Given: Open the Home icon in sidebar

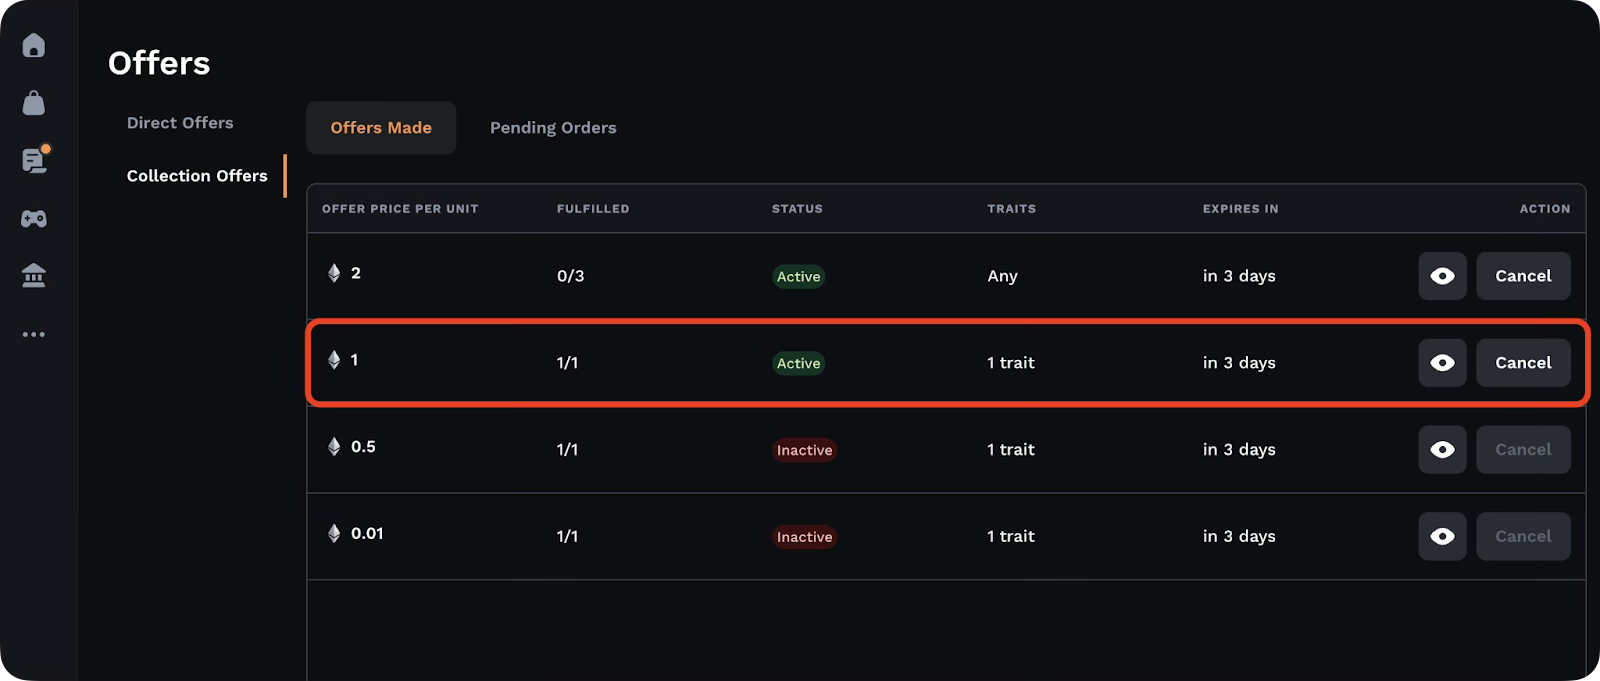Looking at the screenshot, I should pos(34,45).
